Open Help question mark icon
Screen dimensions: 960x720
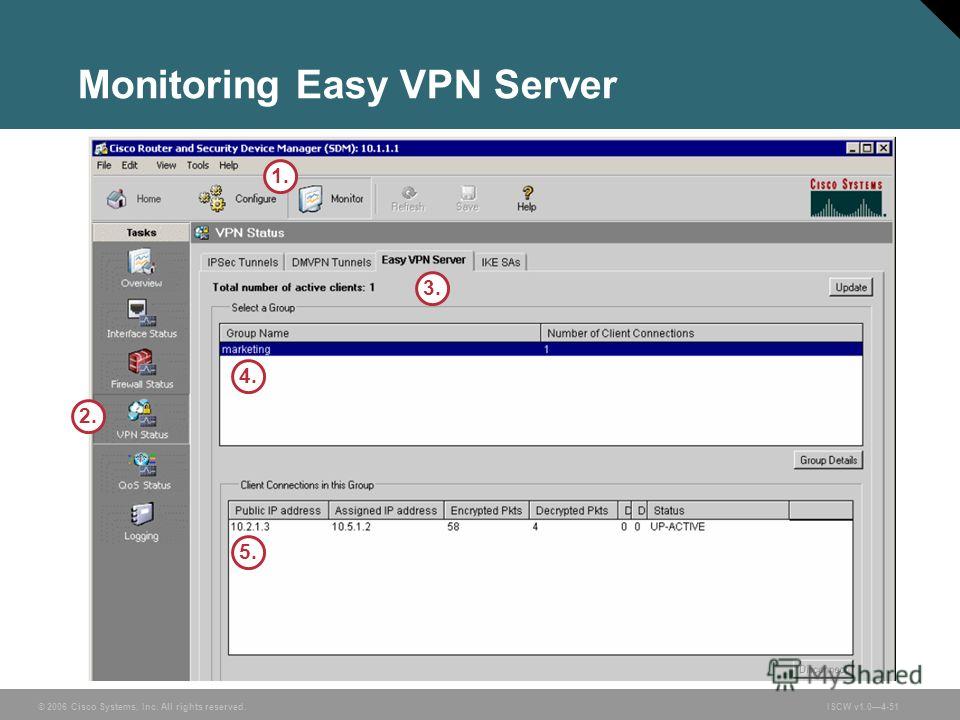coord(527,192)
